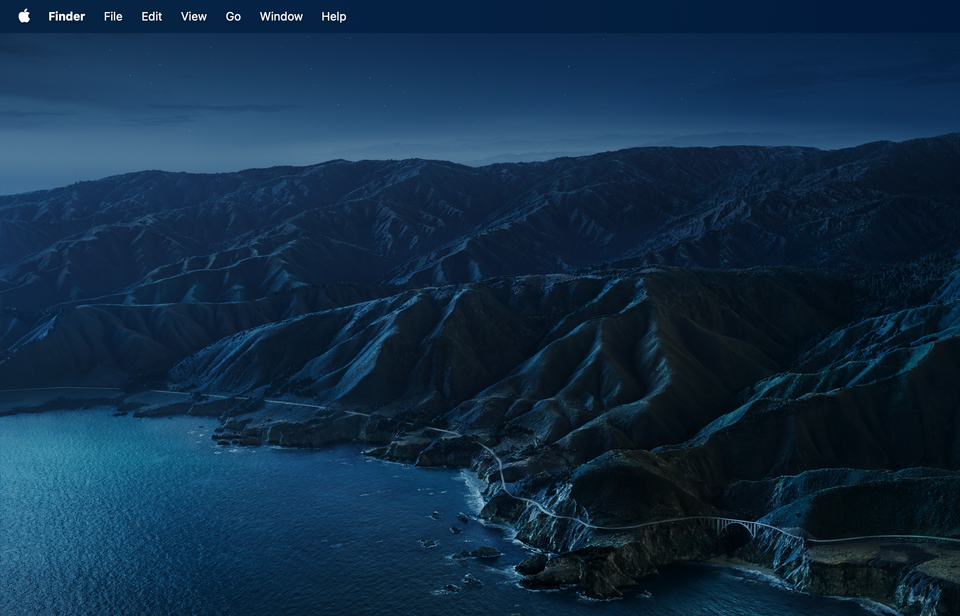The image size is (960, 616).
Task: Open the Edit menu
Action: point(152,16)
